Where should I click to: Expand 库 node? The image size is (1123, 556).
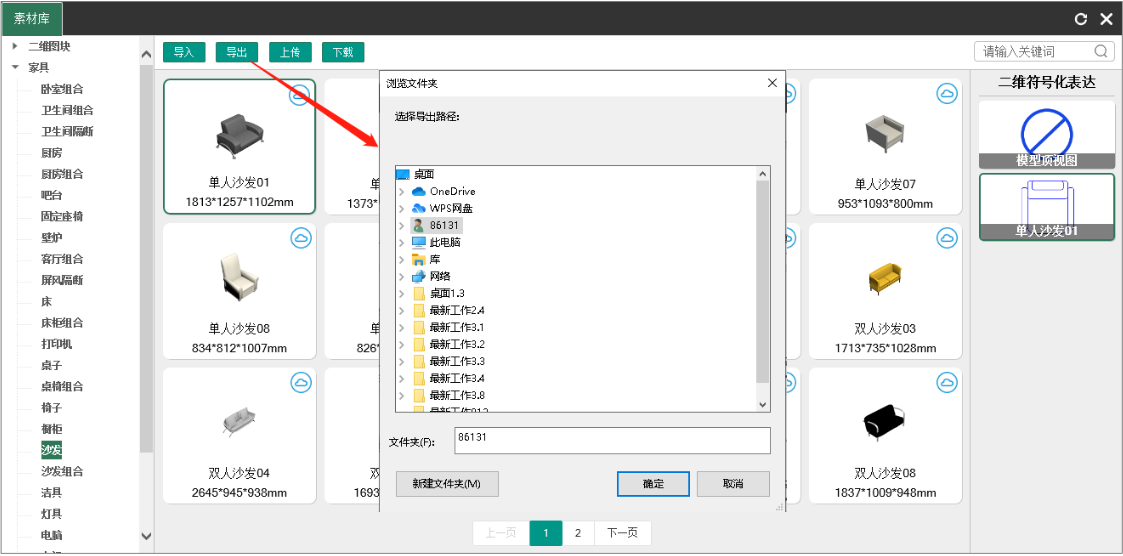(402, 259)
